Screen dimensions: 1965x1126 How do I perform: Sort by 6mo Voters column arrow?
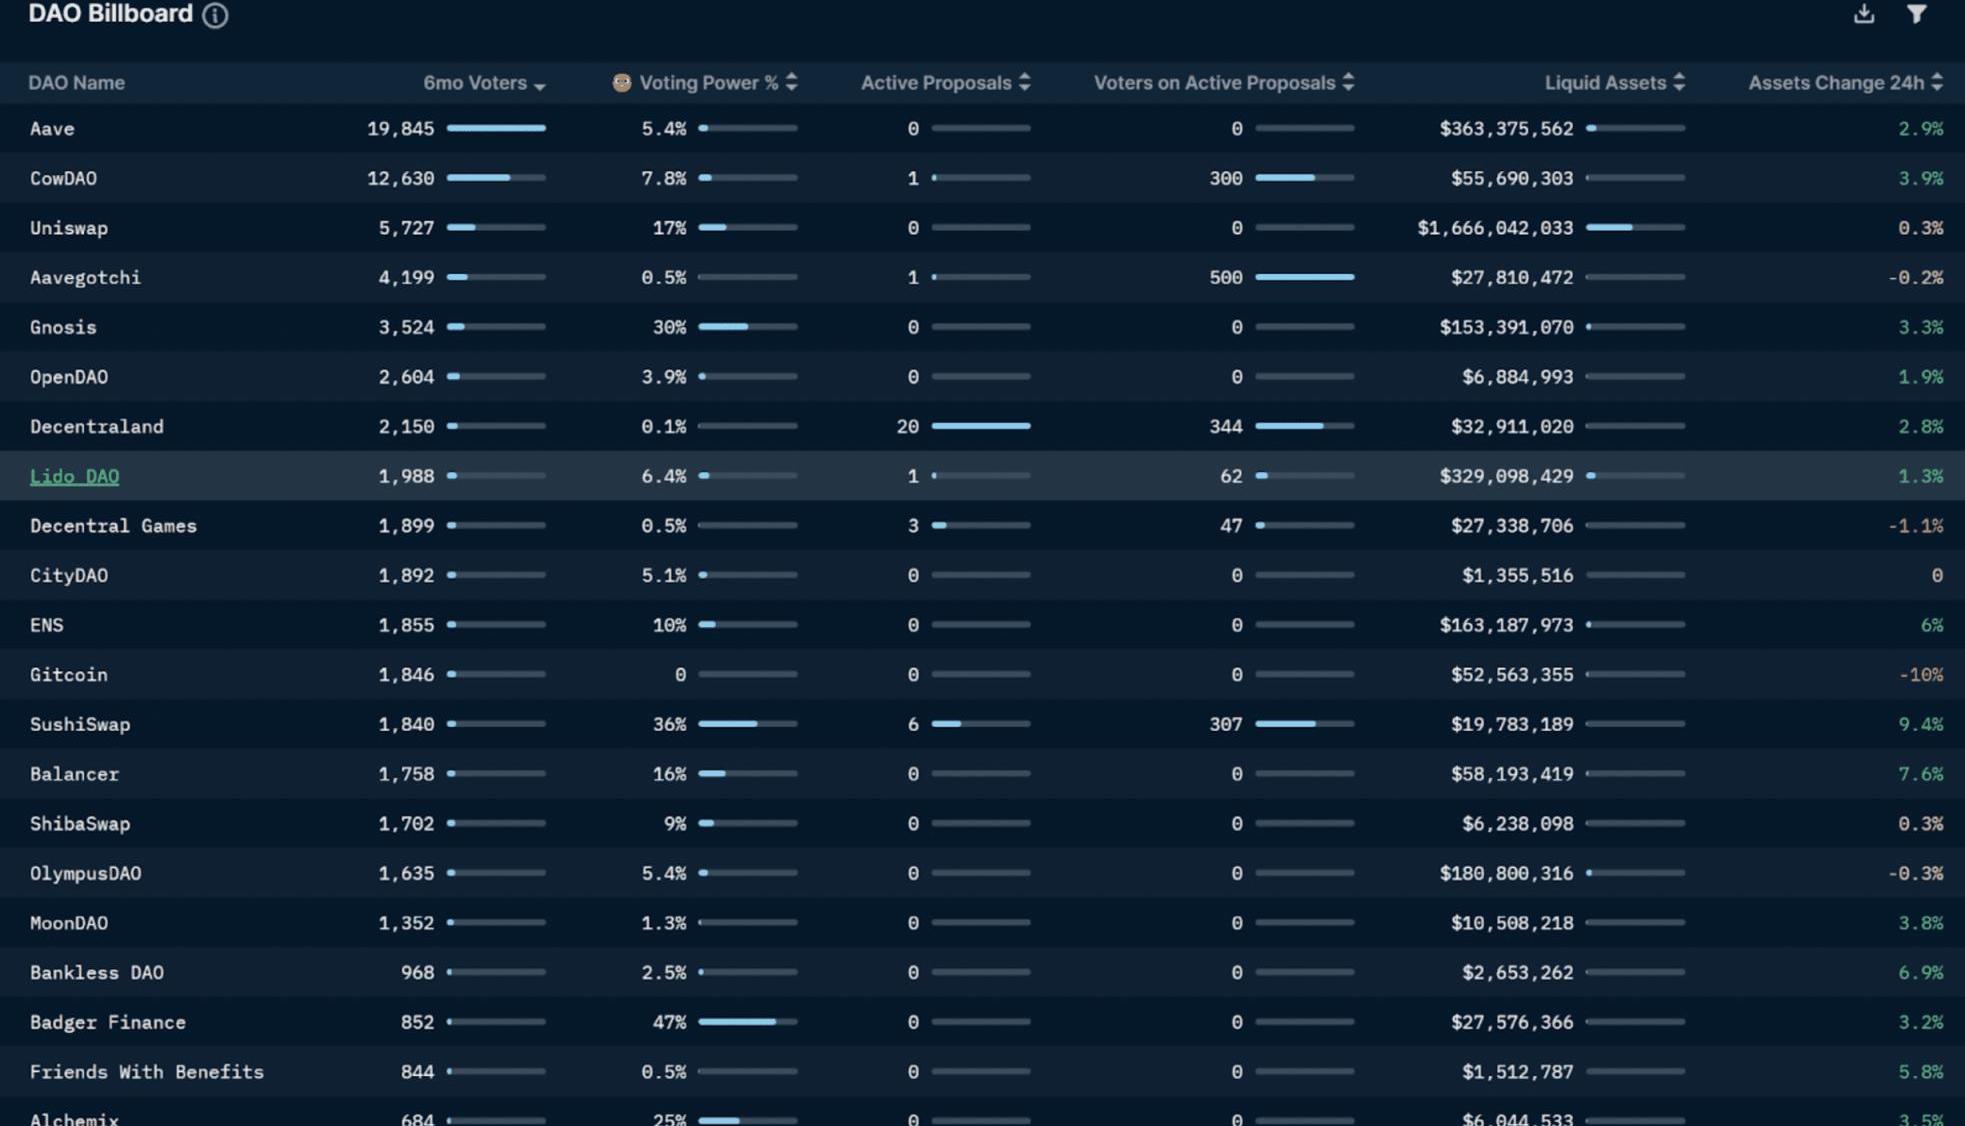[x=540, y=86]
